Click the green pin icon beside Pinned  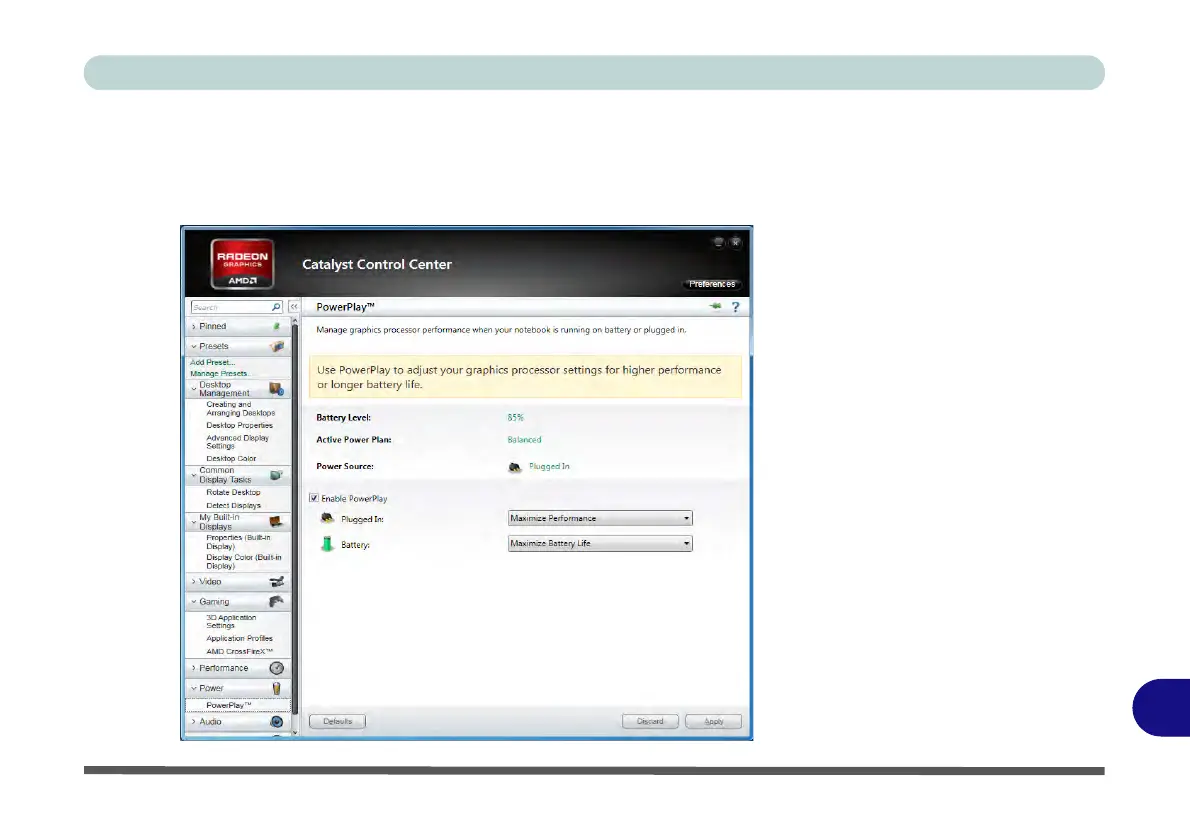(x=276, y=326)
